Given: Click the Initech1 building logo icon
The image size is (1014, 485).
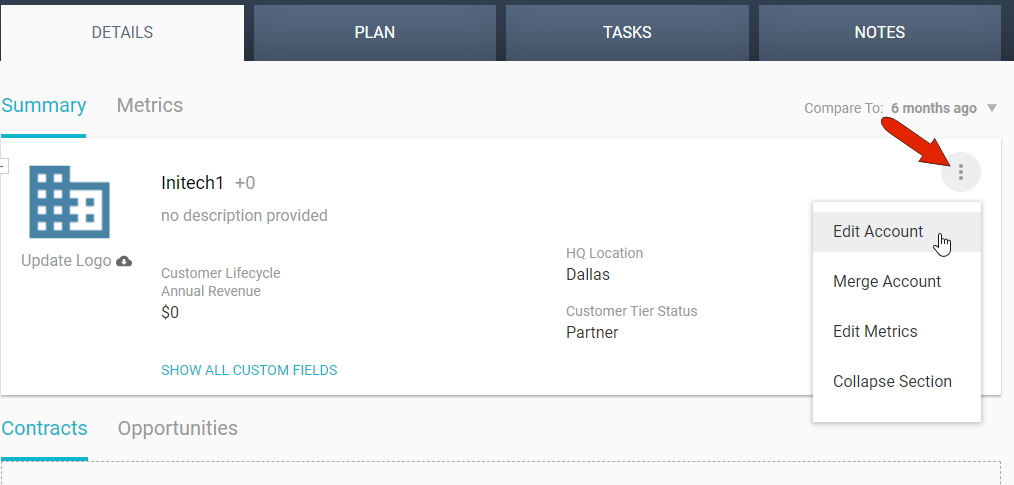Looking at the screenshot, I should pyautogui.click(x=69, y=202).
